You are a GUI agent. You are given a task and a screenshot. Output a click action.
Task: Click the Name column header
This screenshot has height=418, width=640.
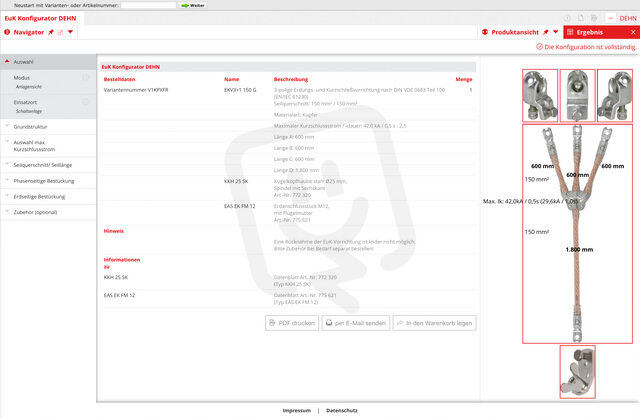tap(231, 79)
